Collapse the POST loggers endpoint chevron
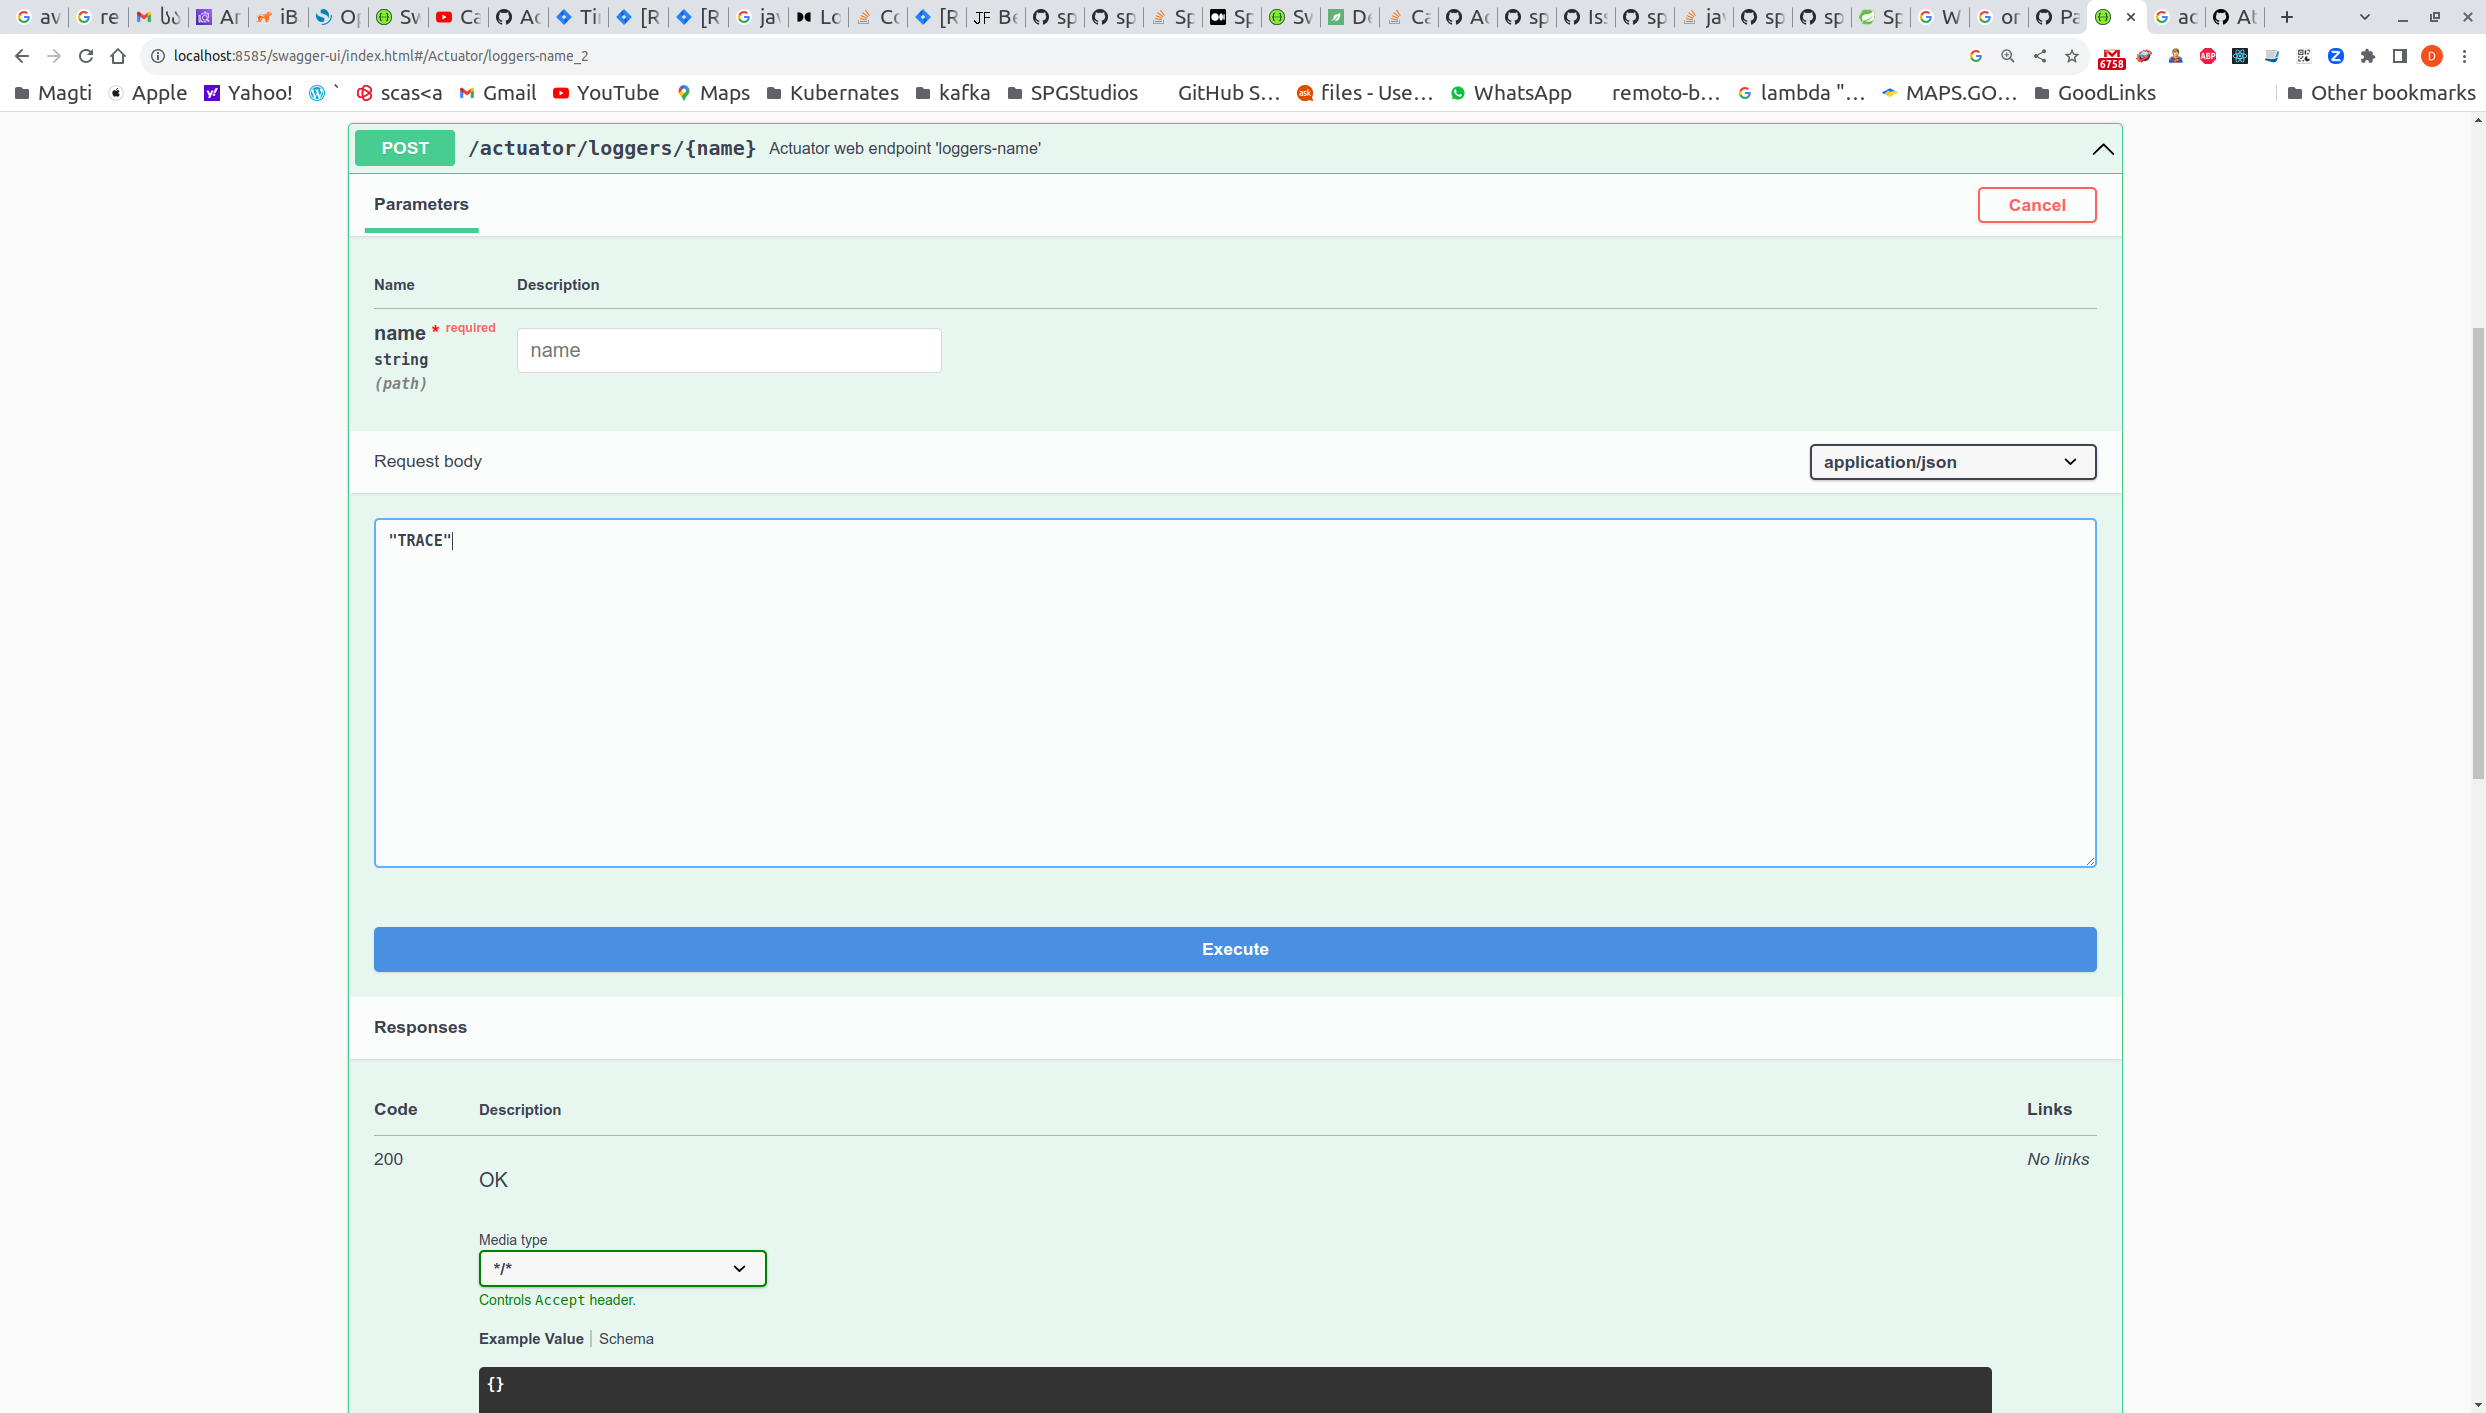Viewport: 2486px width, 1413px height. tap(2102, 149)
